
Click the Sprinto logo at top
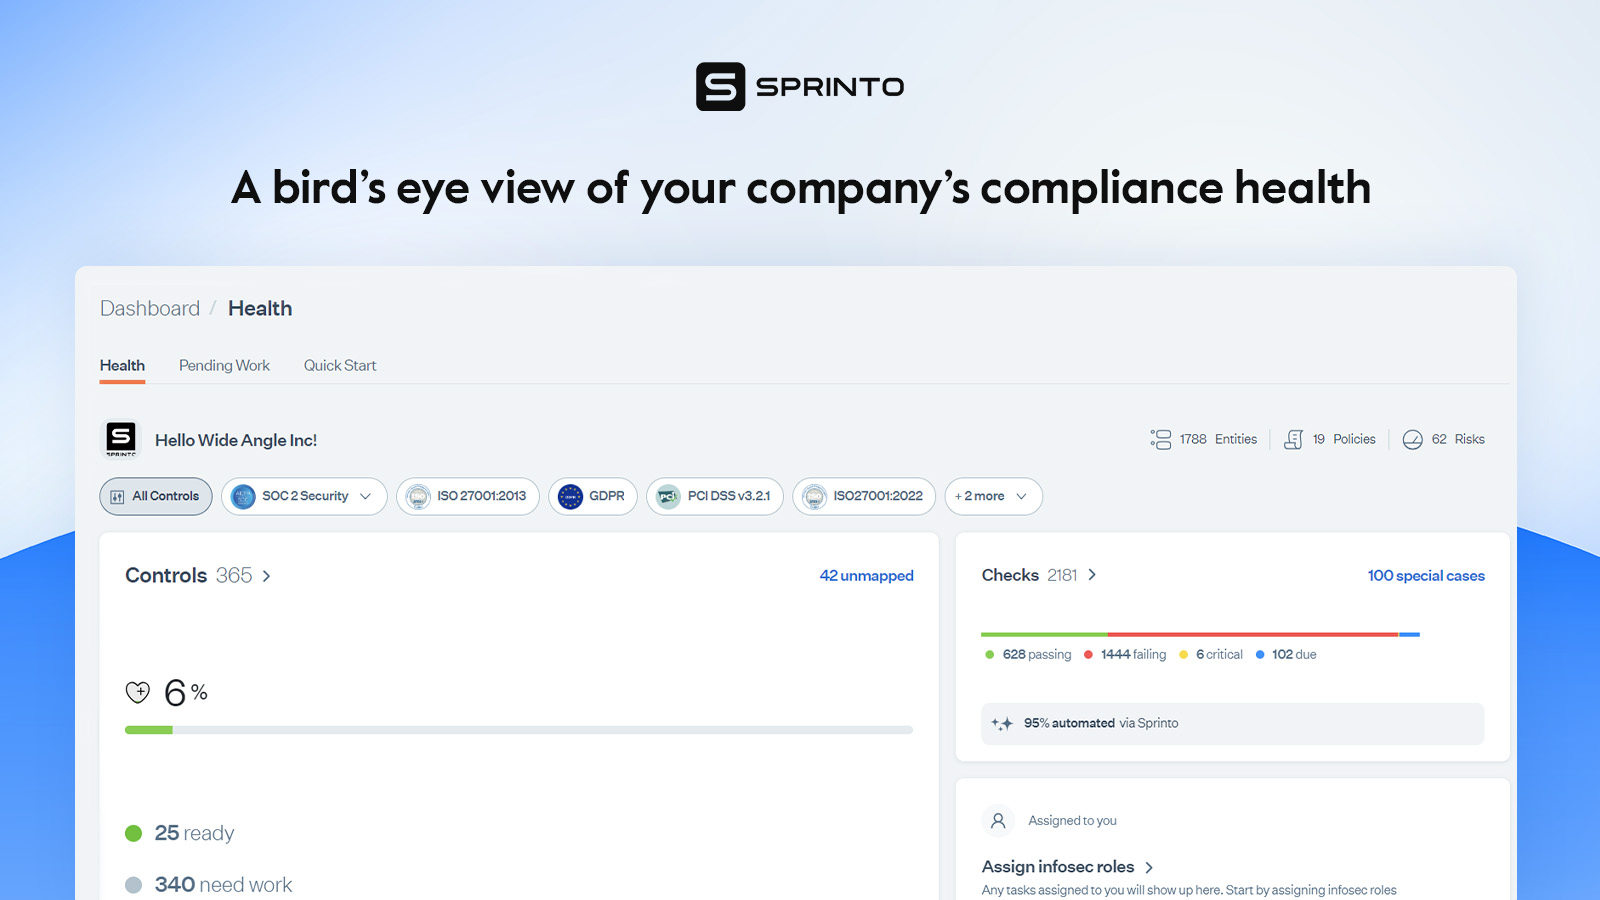click(800, 87)
